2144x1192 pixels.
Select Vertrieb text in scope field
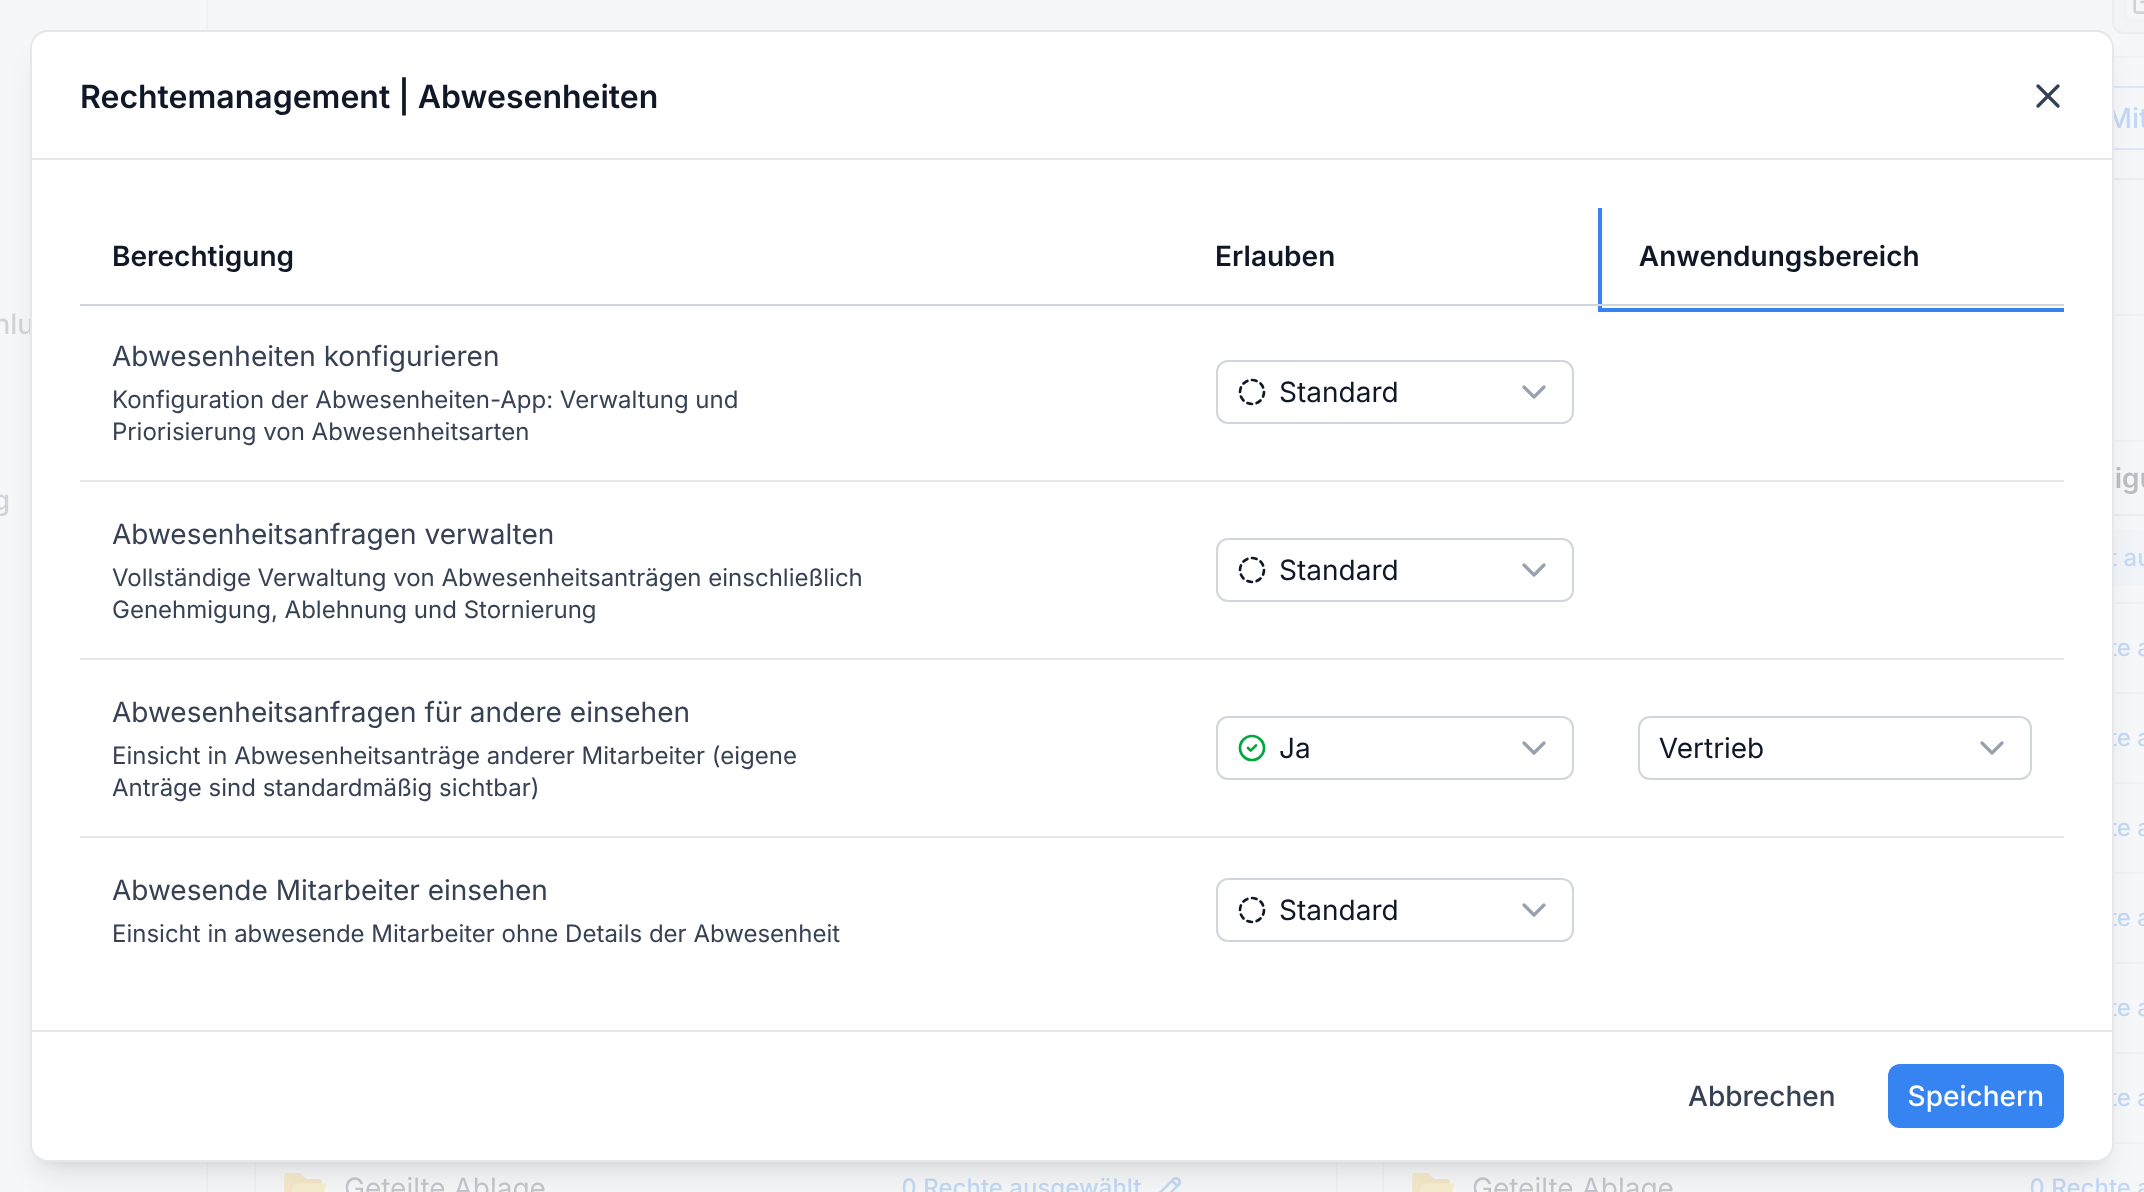click(1711, 748)
